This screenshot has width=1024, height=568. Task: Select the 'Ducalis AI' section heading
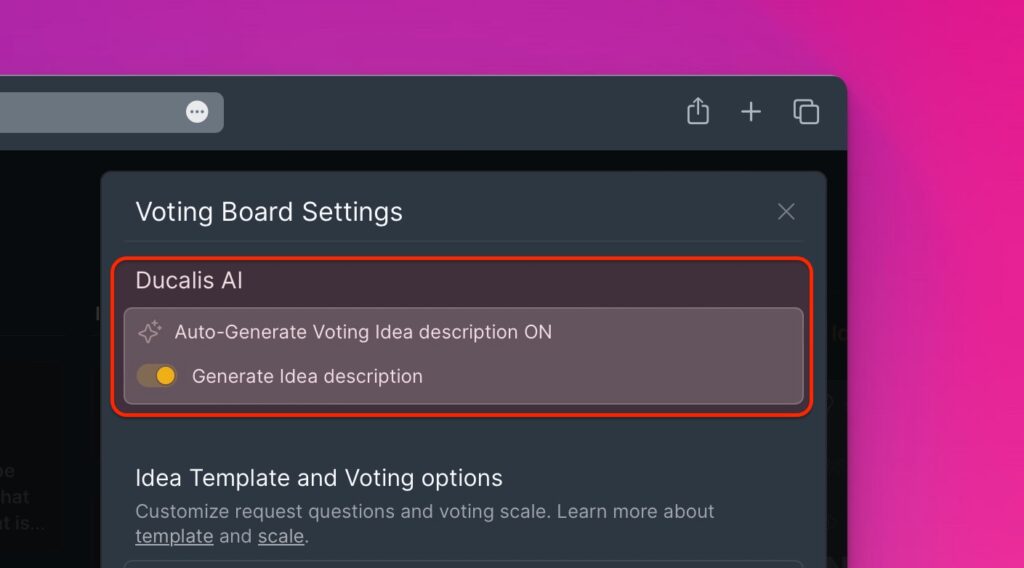tap(189, 280)
